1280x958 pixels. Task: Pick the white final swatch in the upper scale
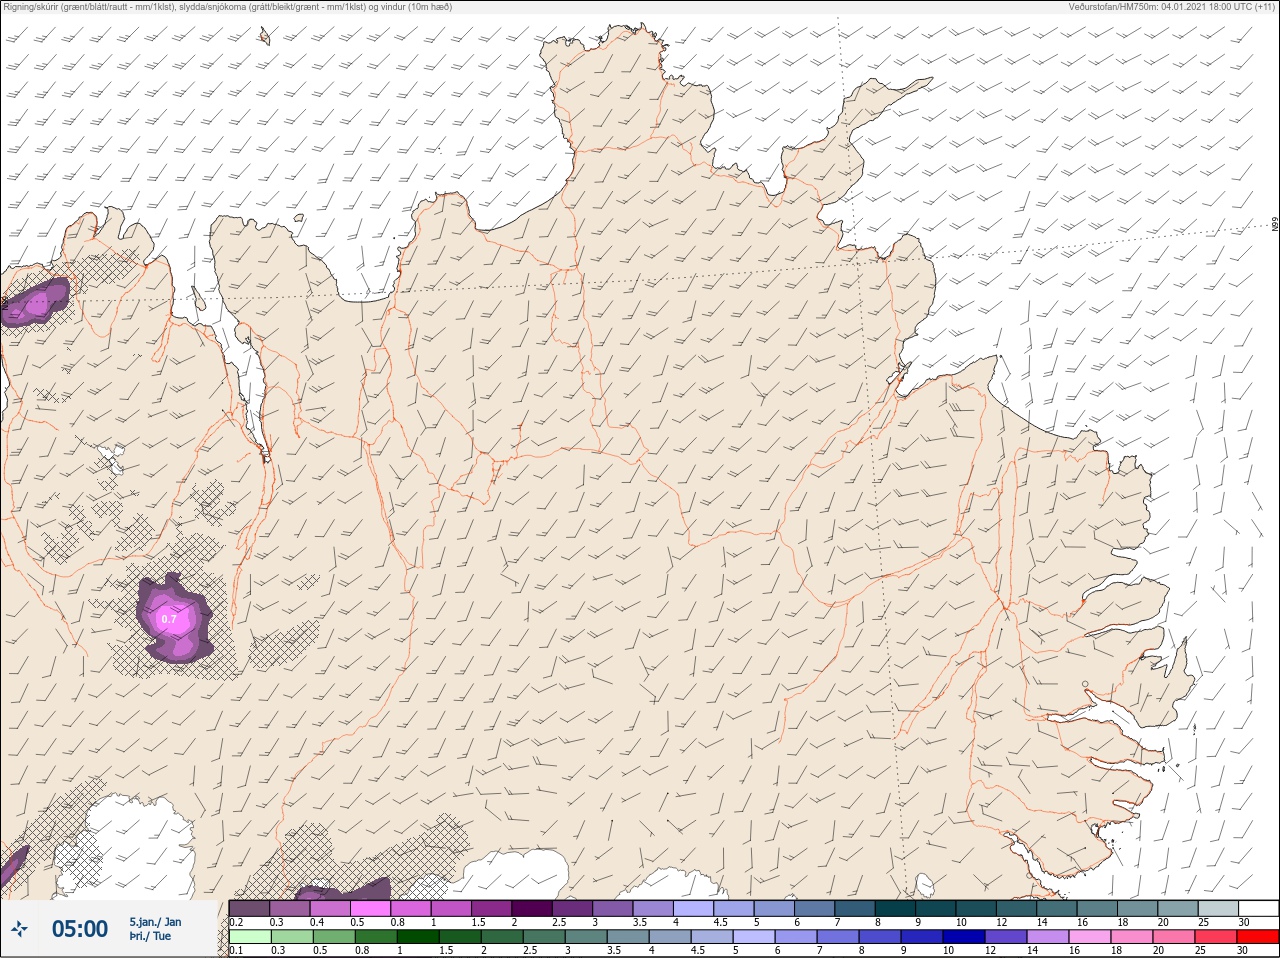1257,909
